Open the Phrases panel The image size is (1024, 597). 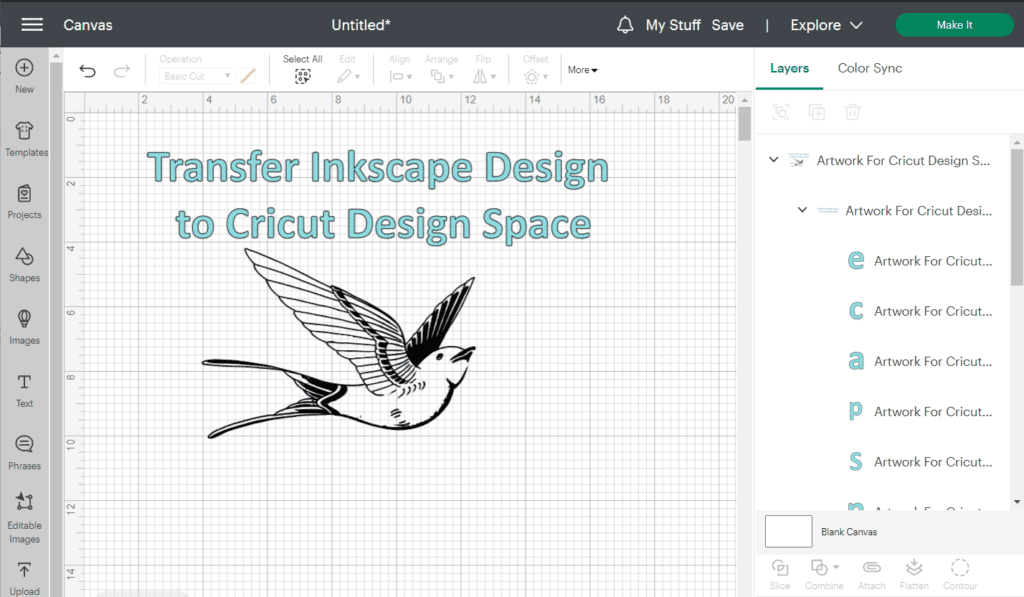coord(24,446)
